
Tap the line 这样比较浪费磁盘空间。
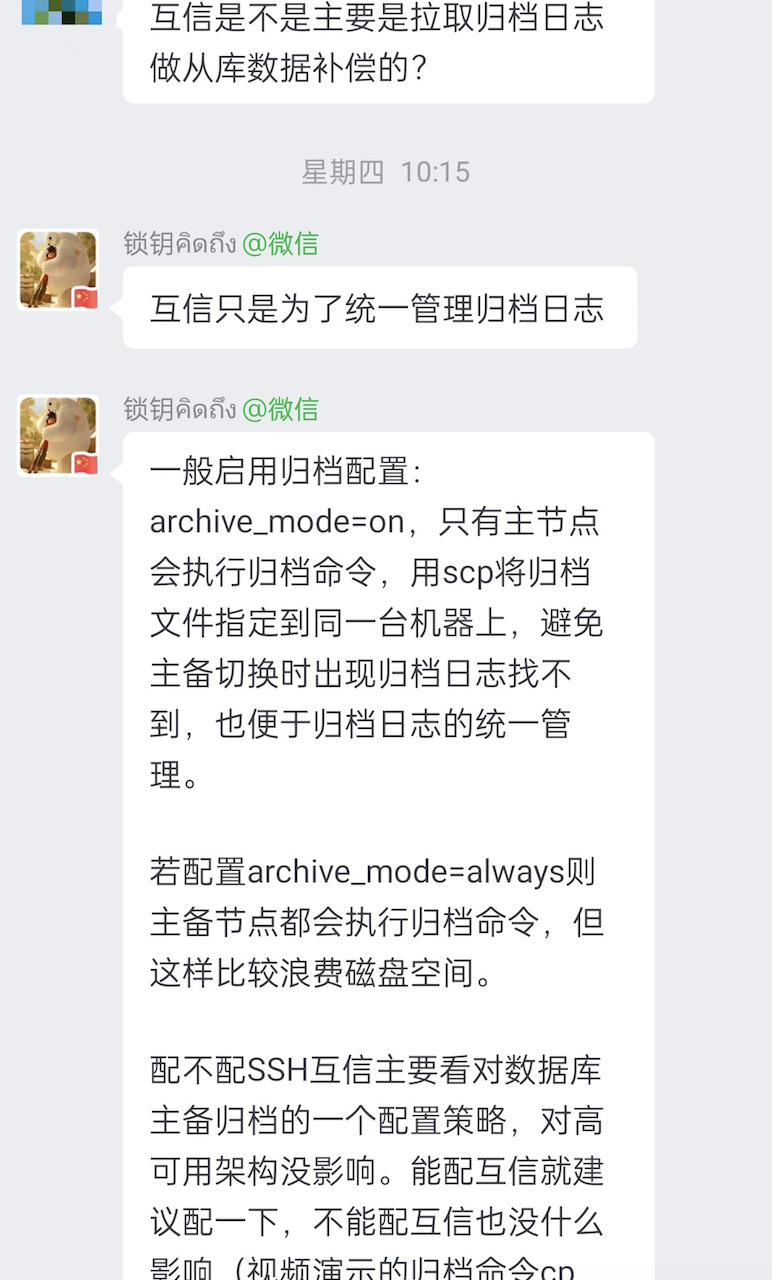tap(322, 972)
